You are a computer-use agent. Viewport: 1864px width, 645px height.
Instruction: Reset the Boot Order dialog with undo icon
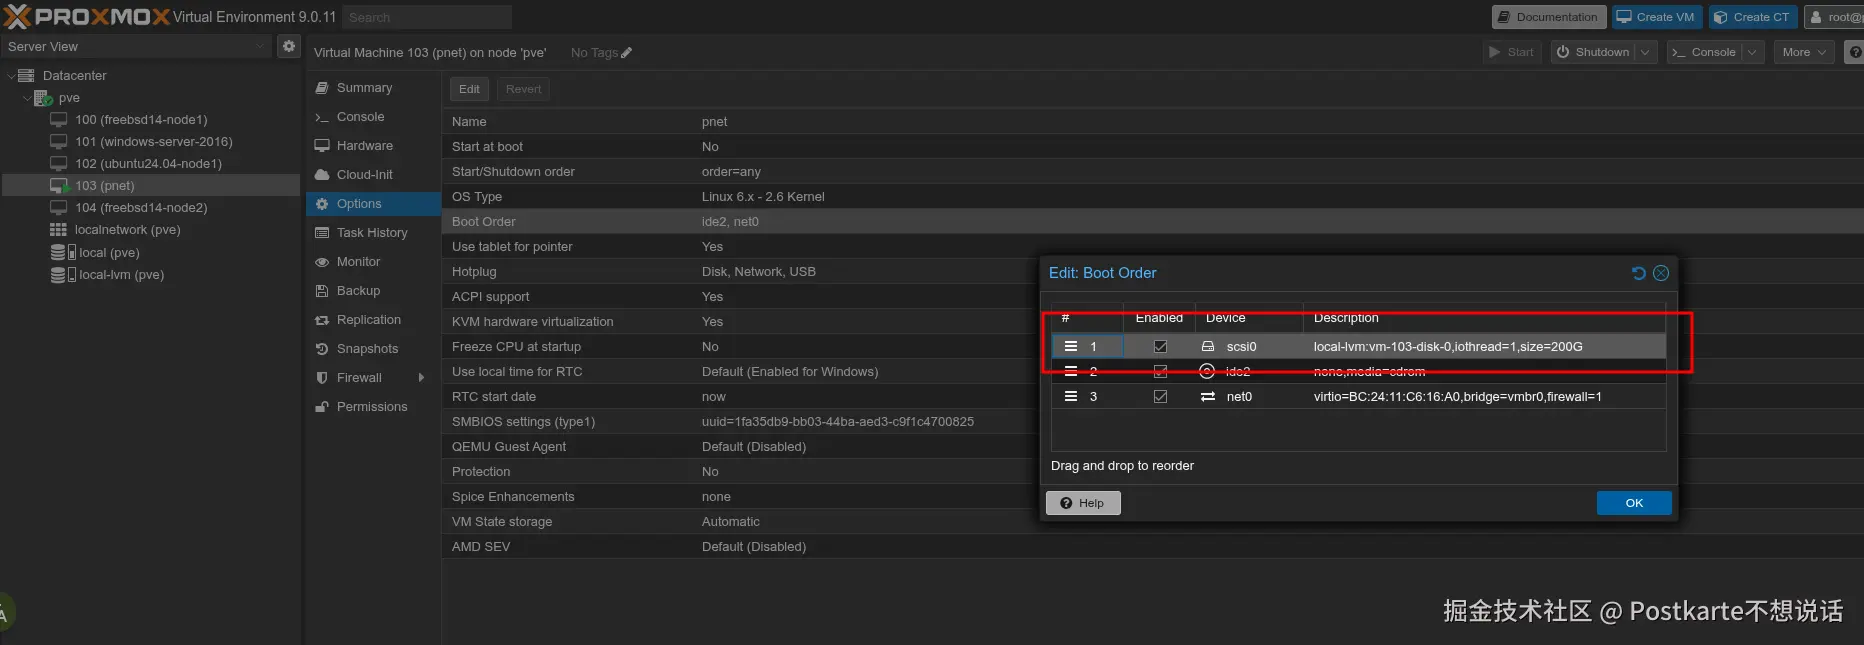1638,273
